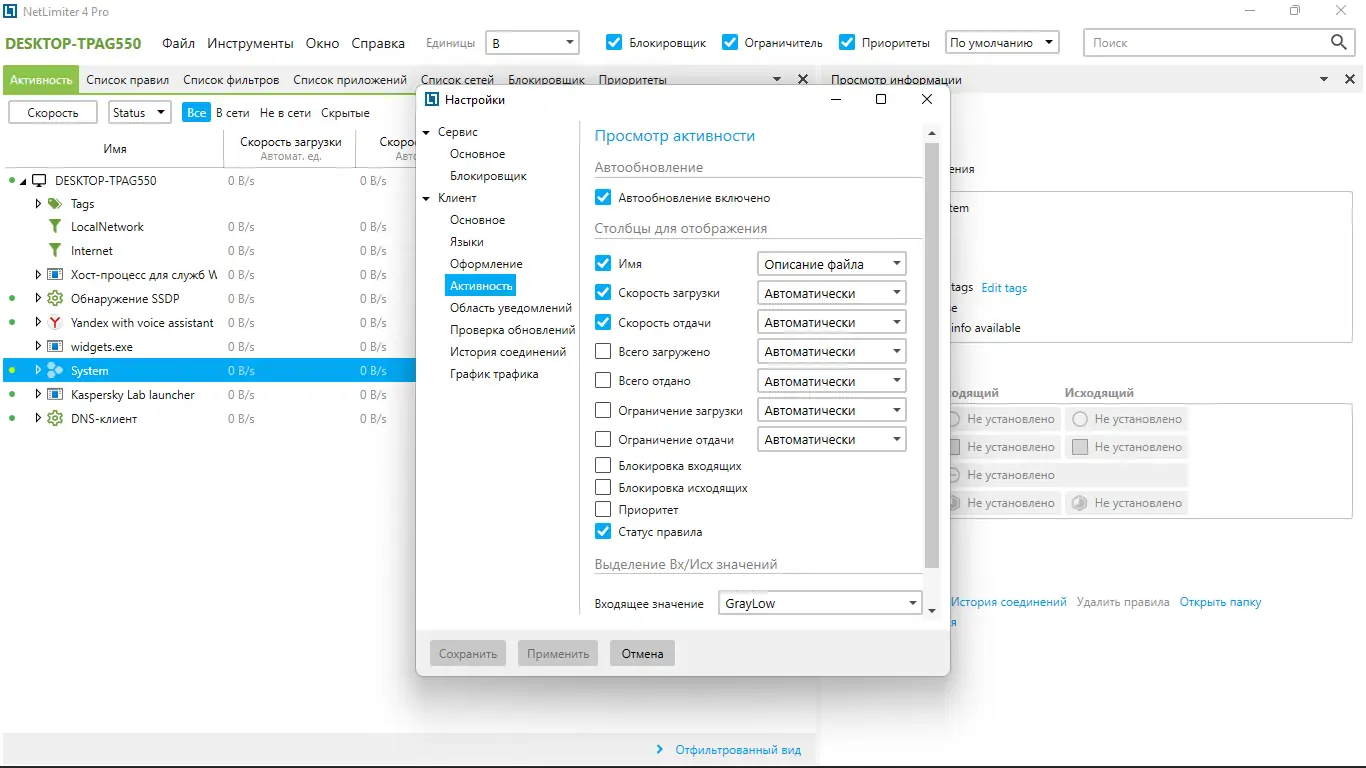Click the Kaspersky Lab launcher icon
The image size is (1366, 768).
pos(55,395)
